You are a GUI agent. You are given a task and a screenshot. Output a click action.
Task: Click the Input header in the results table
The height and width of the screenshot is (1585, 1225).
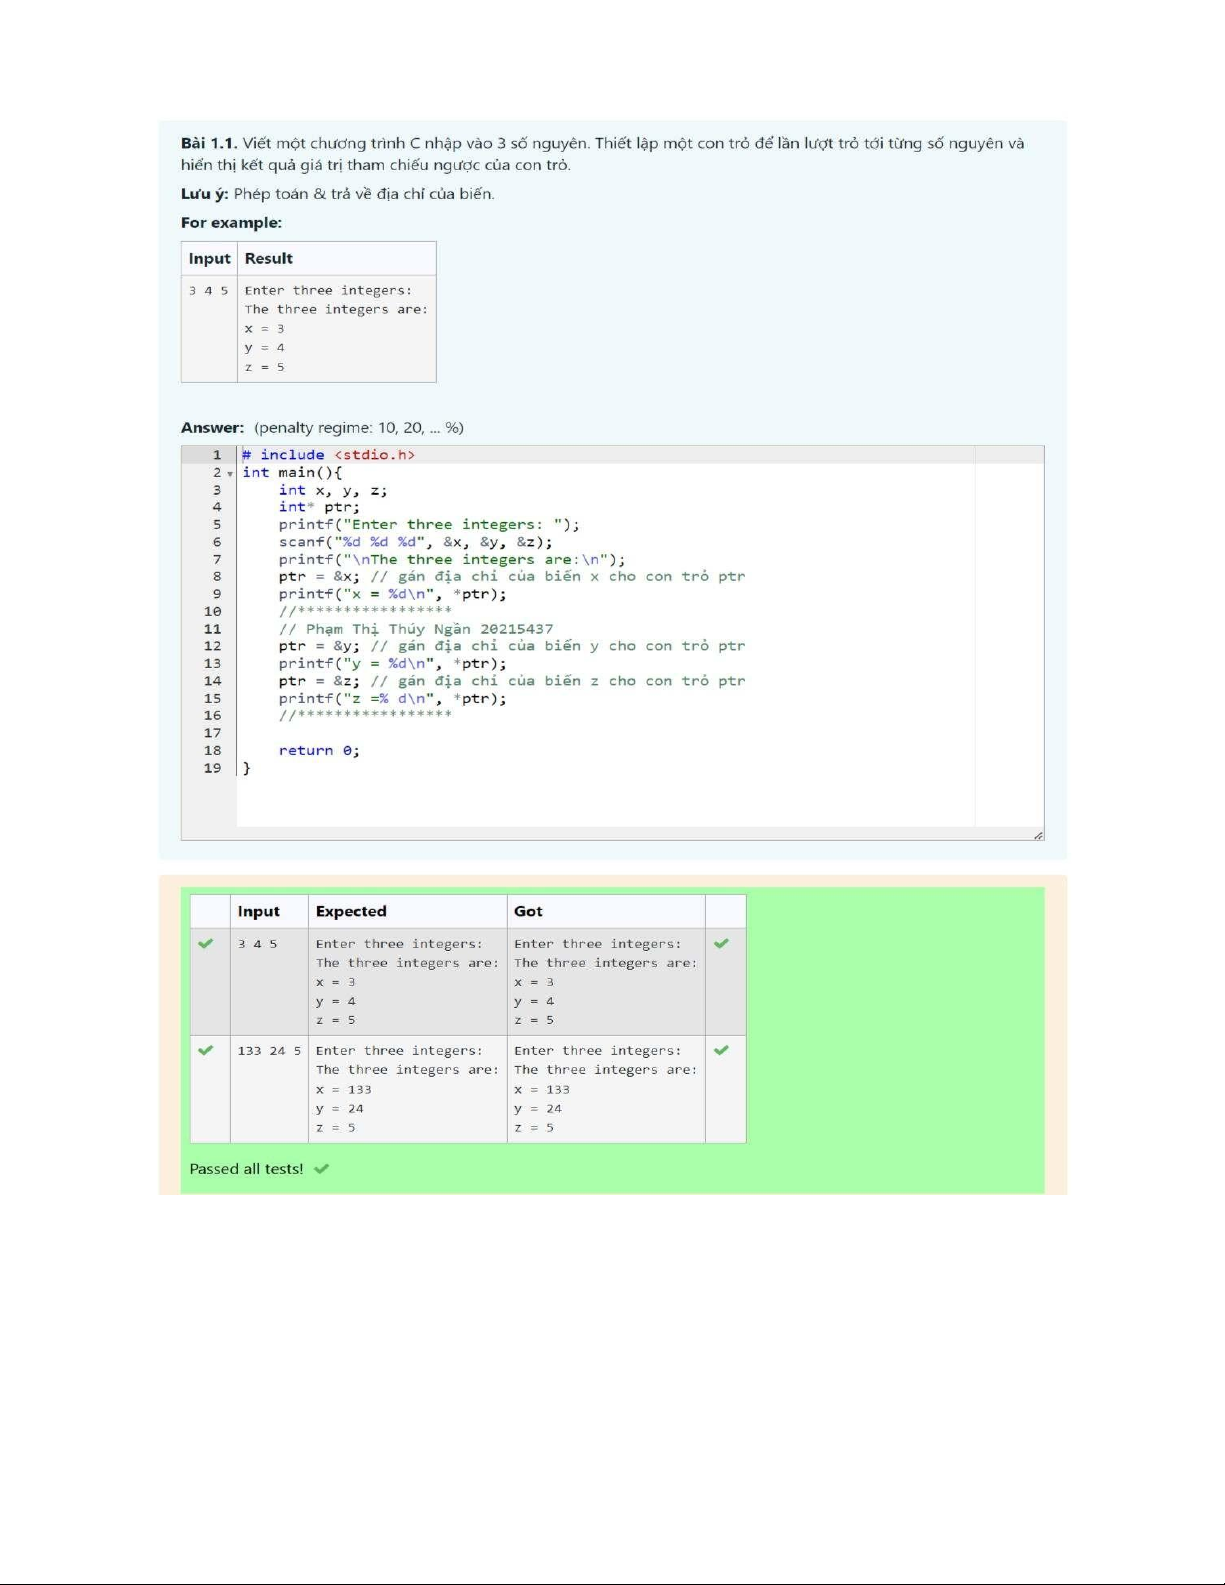258,911
